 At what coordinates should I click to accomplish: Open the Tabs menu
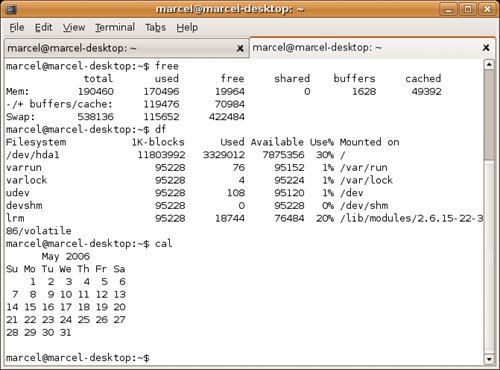[155, 27]
